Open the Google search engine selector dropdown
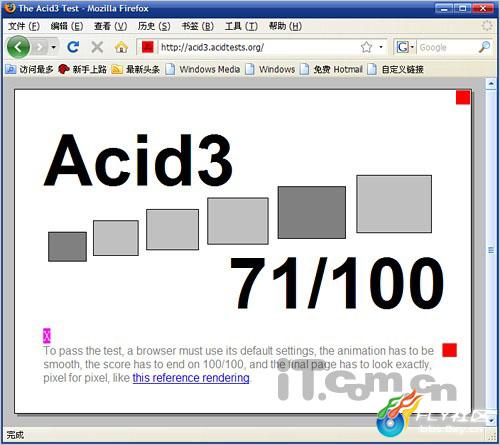This screenshot has width=500, height=445. click(x=405, y=47)
